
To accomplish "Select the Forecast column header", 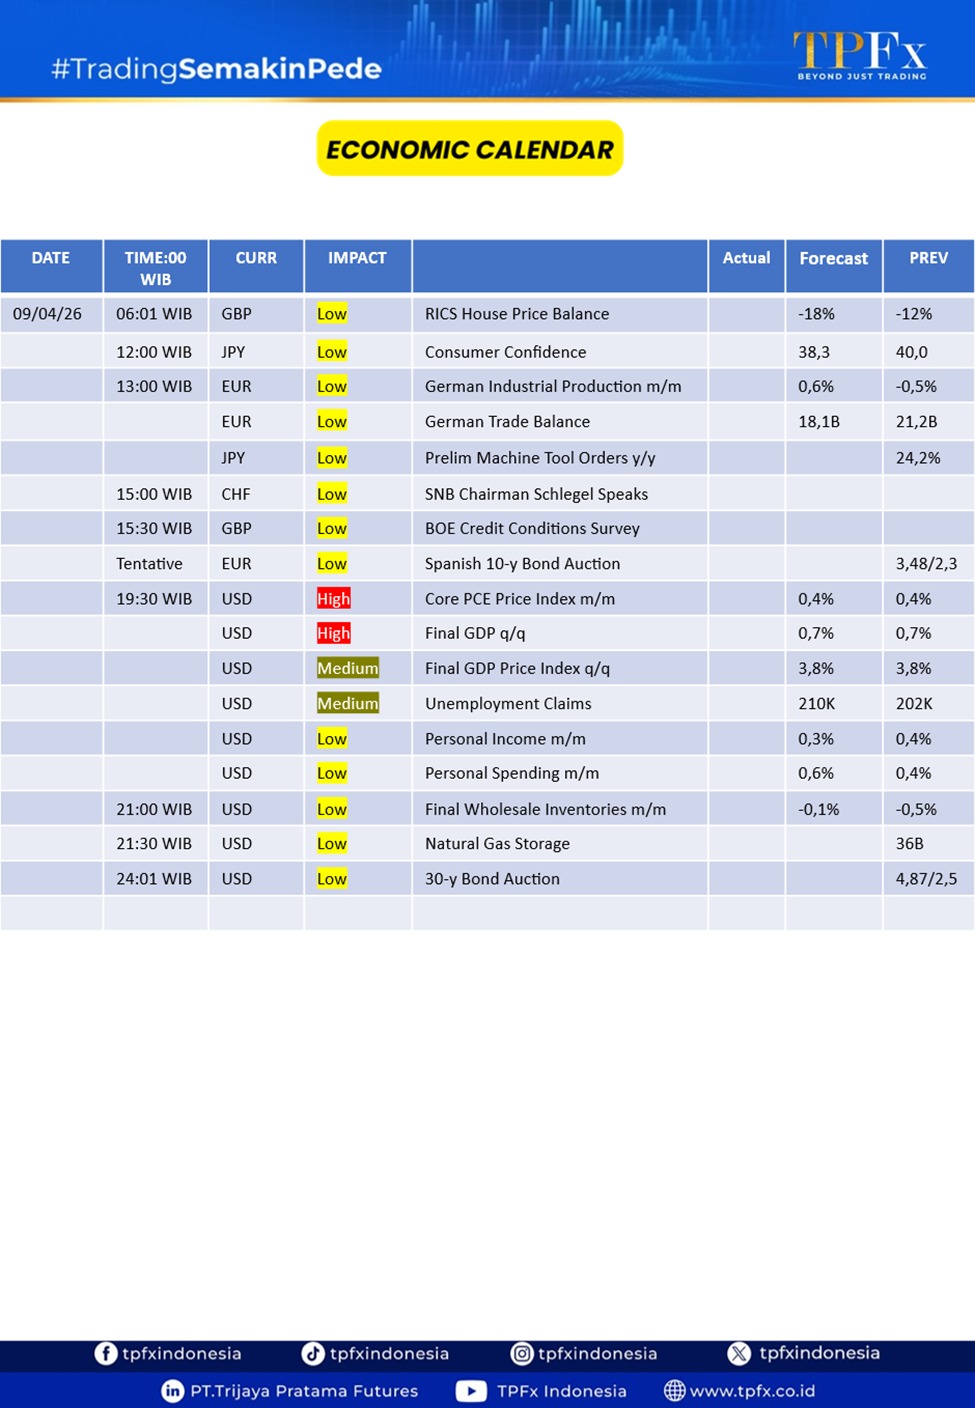I will 833,259.
